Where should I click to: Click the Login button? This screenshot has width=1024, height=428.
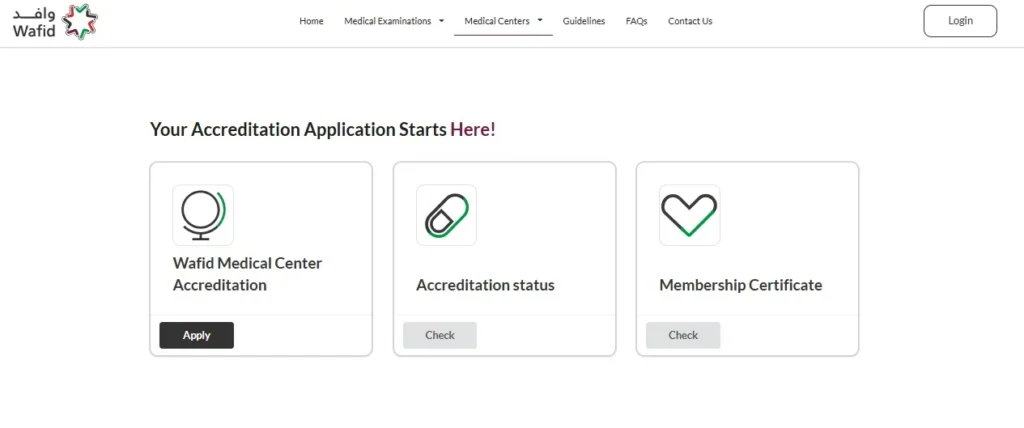coord(960,21)
